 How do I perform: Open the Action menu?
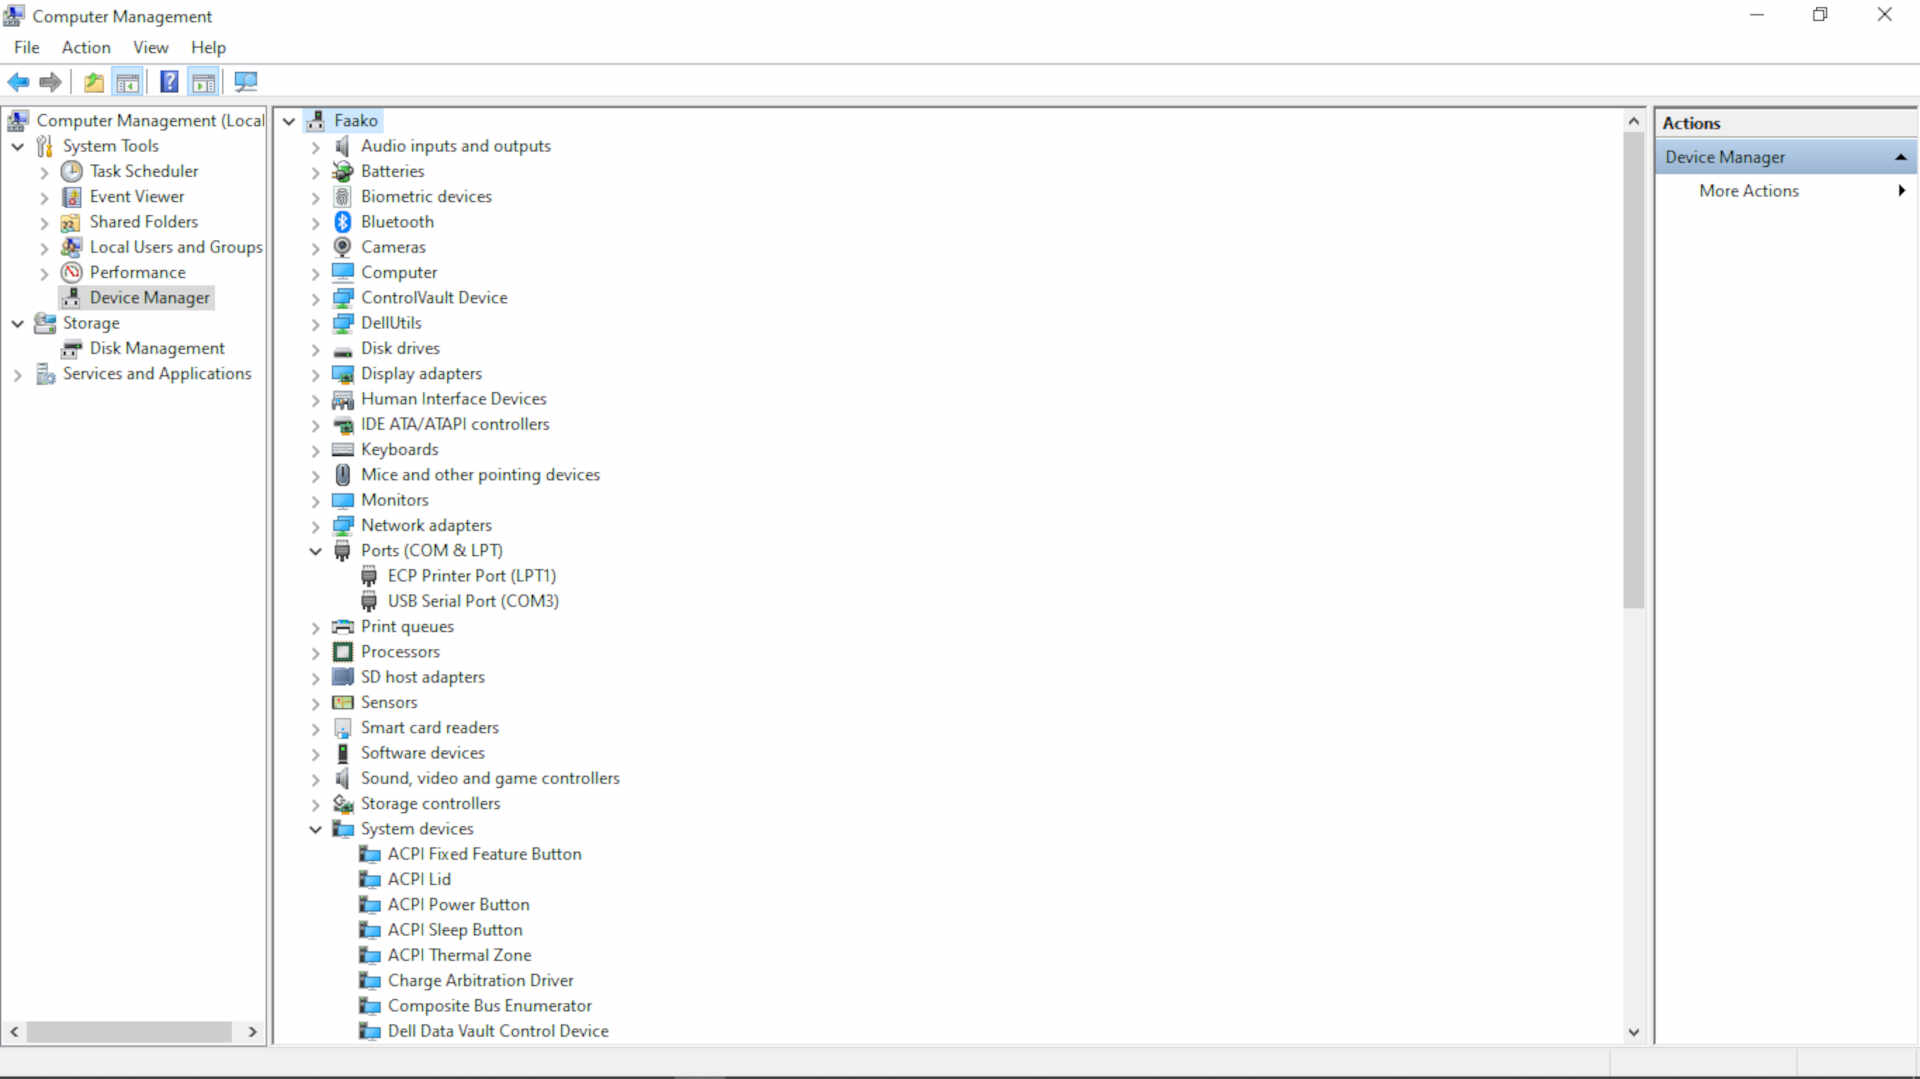(86, 47)
